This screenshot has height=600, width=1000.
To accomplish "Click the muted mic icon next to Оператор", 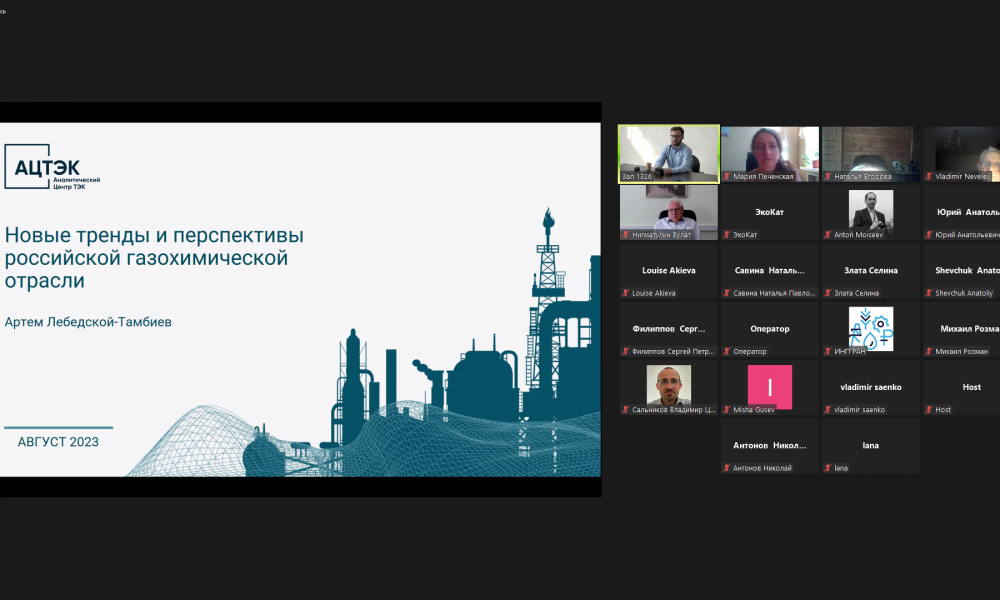I will 727,351.
